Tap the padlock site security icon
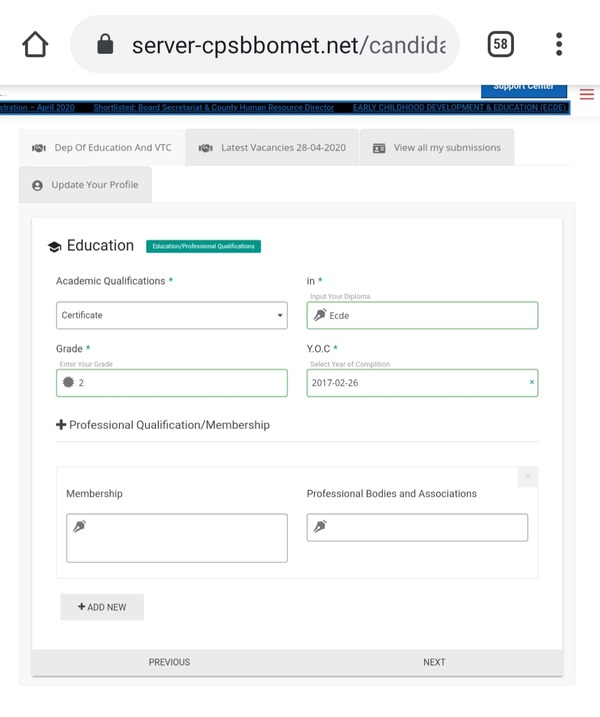Image resolution: width=600 pixels, height=717 pixels. tap(104, 45)
